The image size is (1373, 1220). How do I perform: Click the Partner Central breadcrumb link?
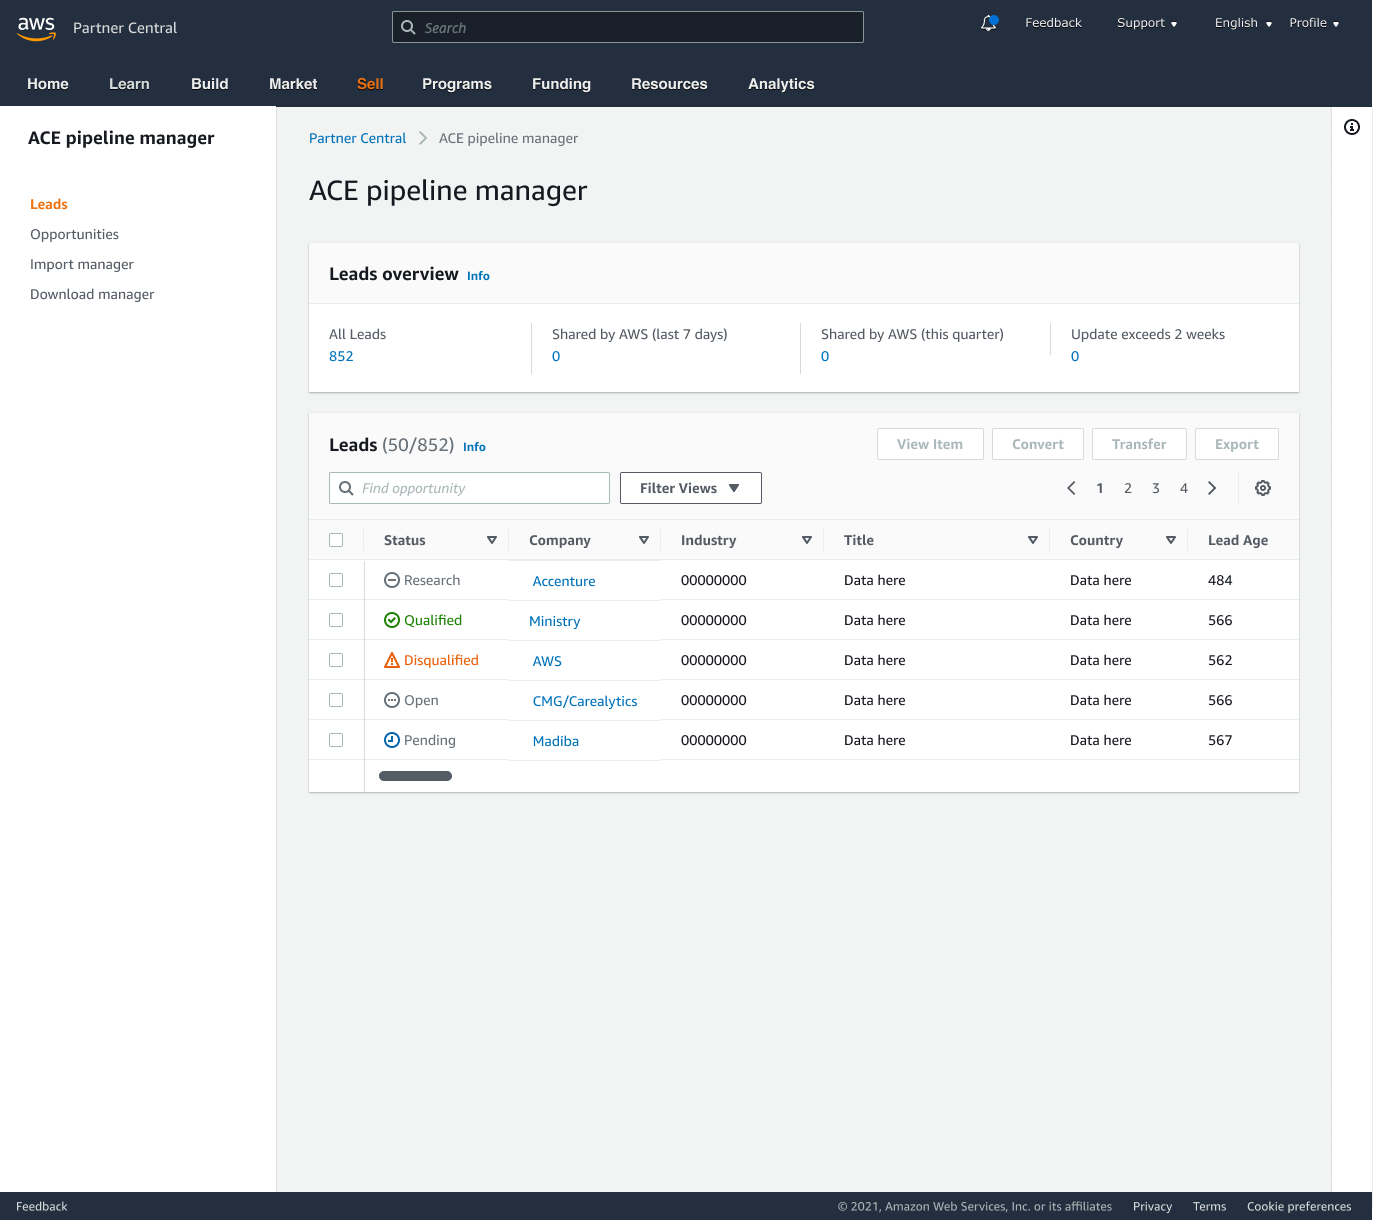pyautogui.click(x=357, y=138)
